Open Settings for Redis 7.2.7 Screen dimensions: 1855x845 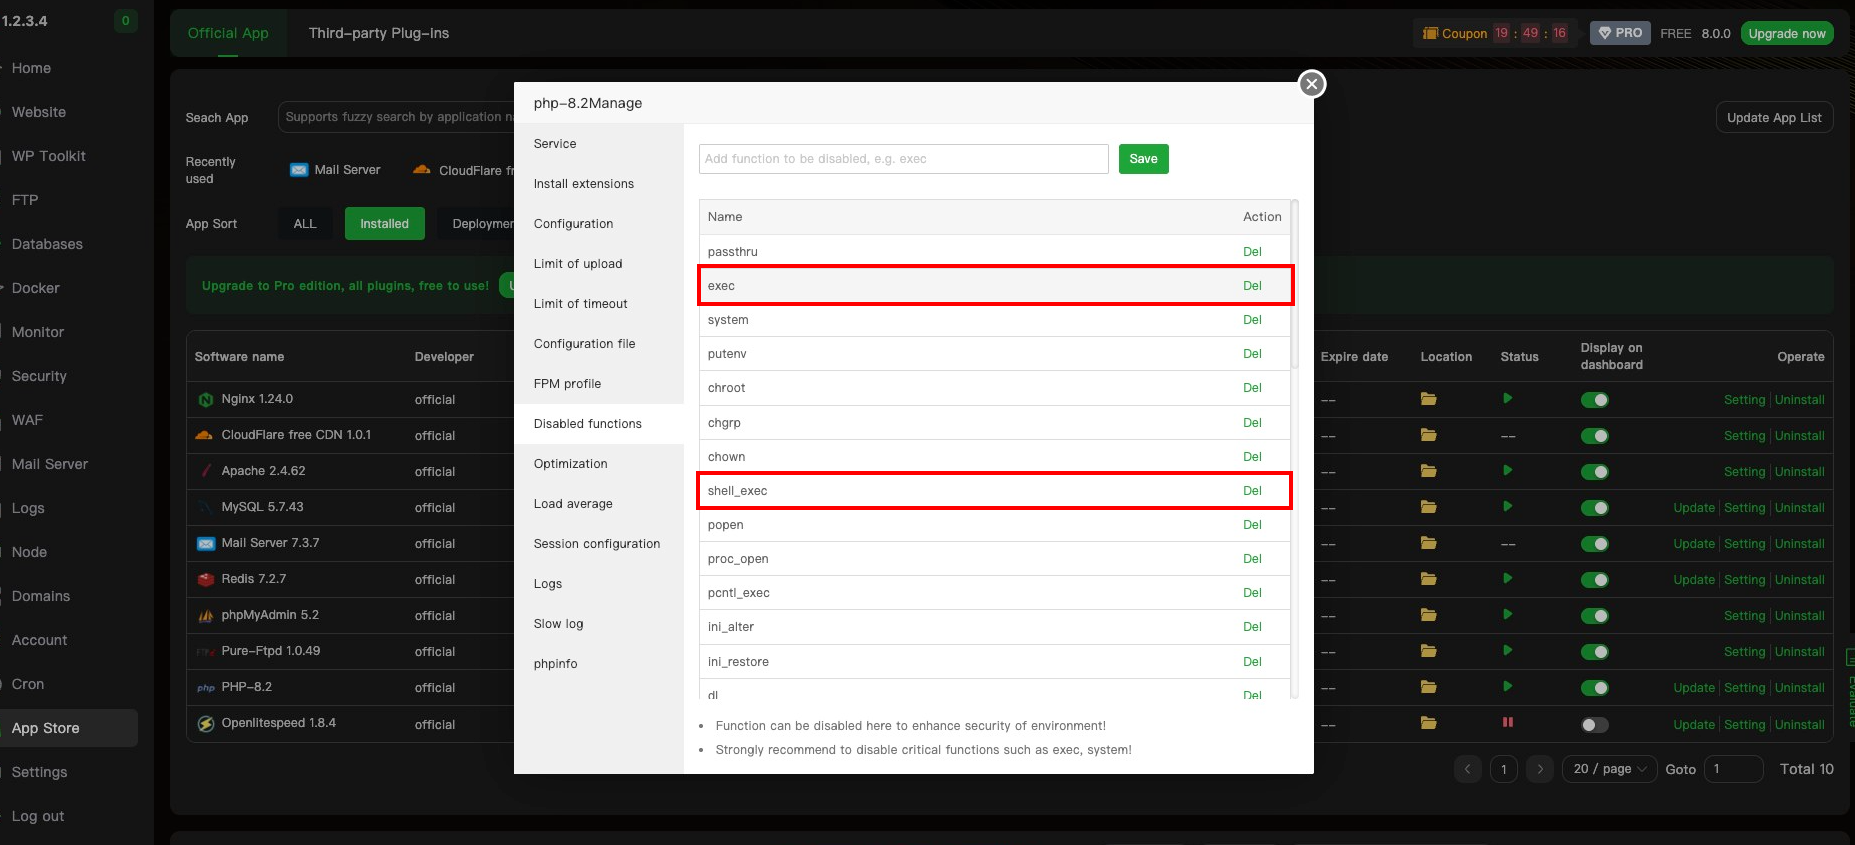click(1744, 580)
